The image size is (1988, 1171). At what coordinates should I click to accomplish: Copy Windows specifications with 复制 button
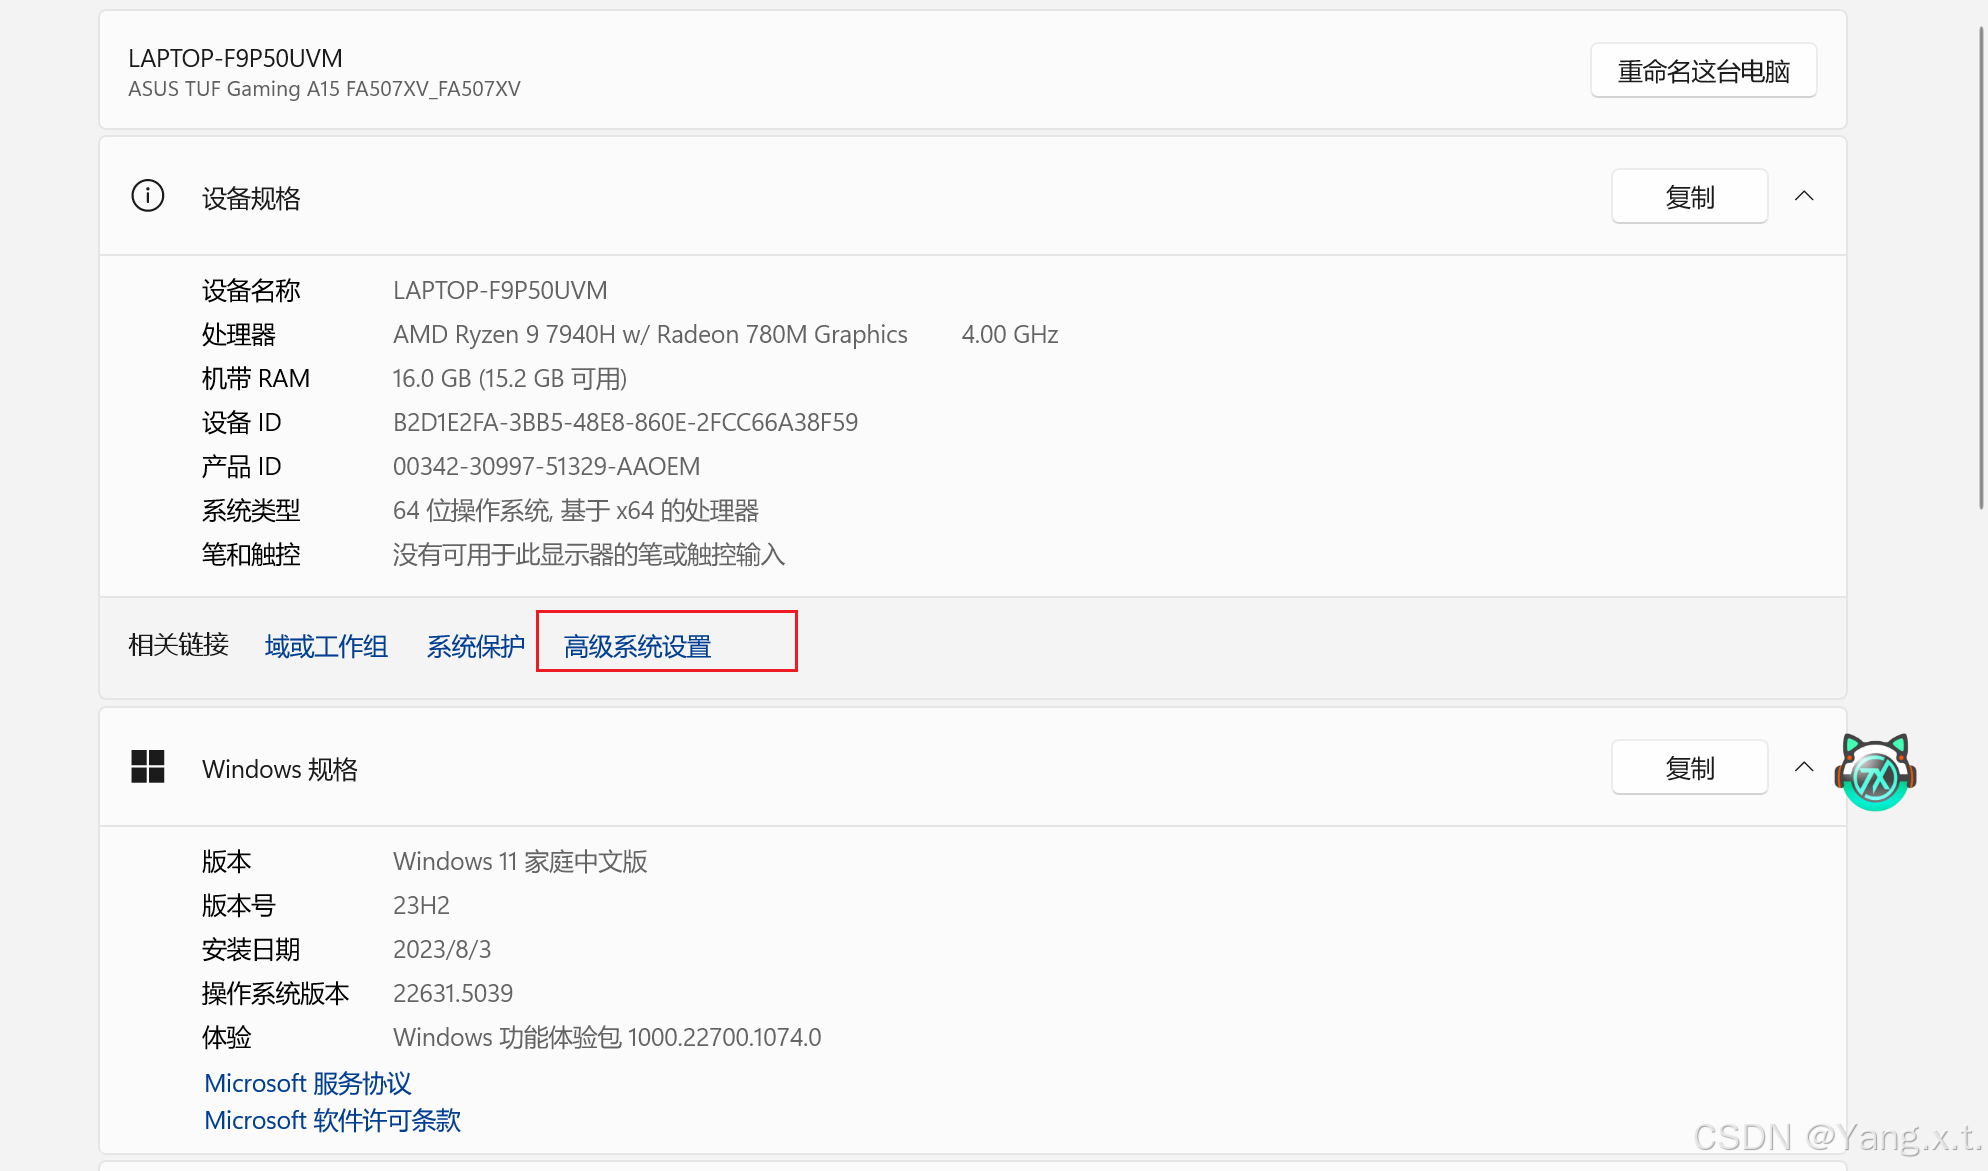[1689, 768]
